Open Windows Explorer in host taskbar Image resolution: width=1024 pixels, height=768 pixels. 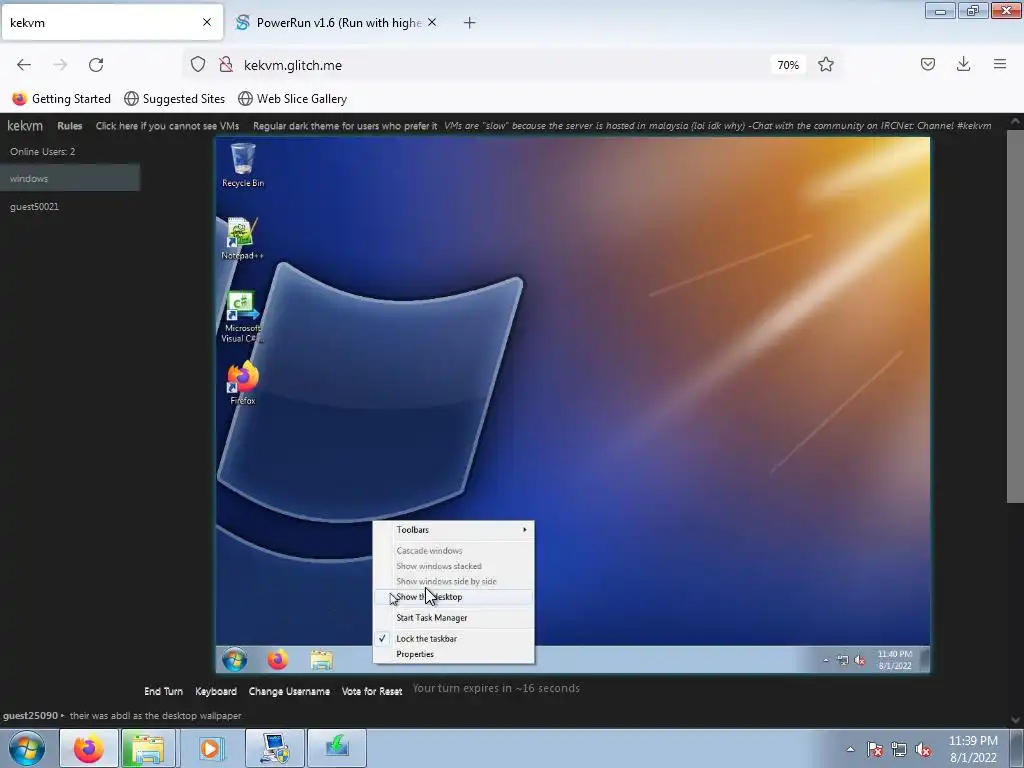click(x=148, y=748)
